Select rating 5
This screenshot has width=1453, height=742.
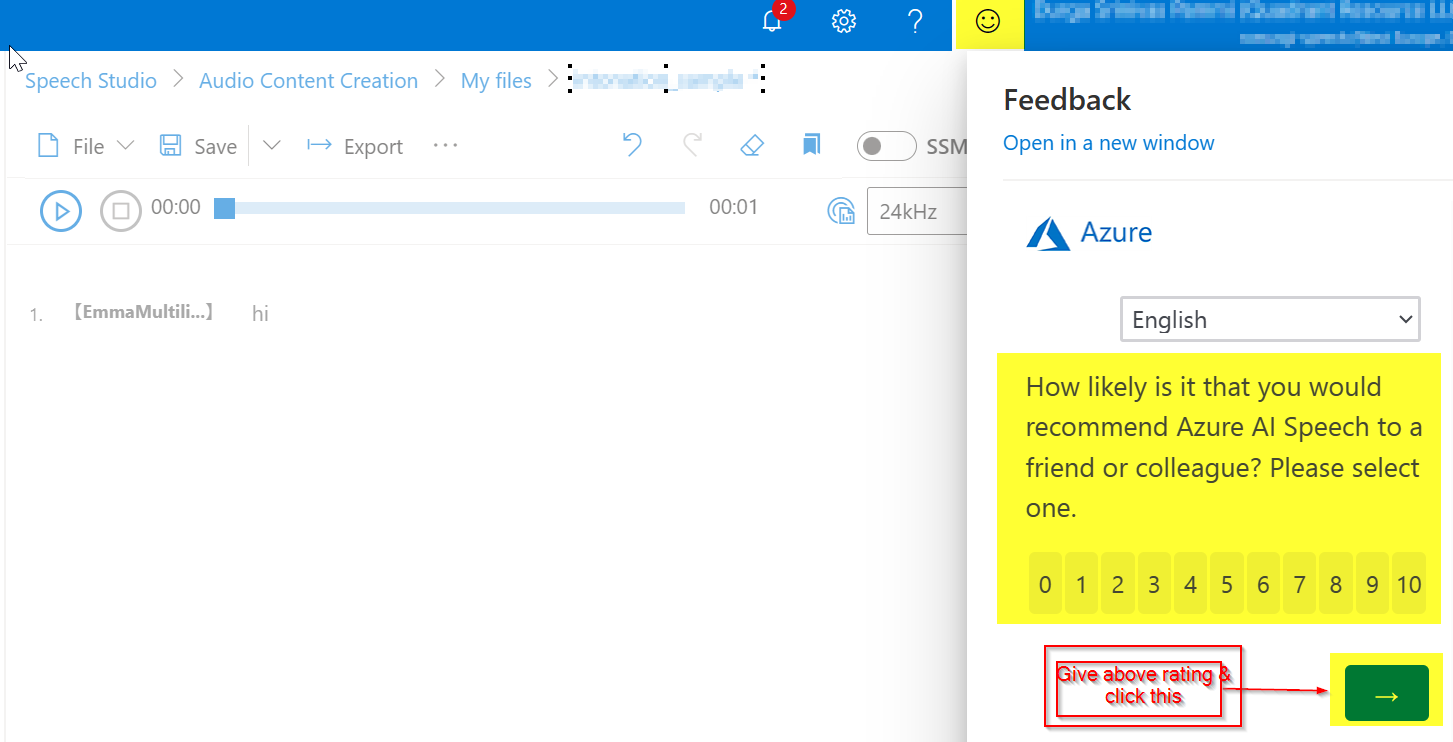(x=1227, y=584)
